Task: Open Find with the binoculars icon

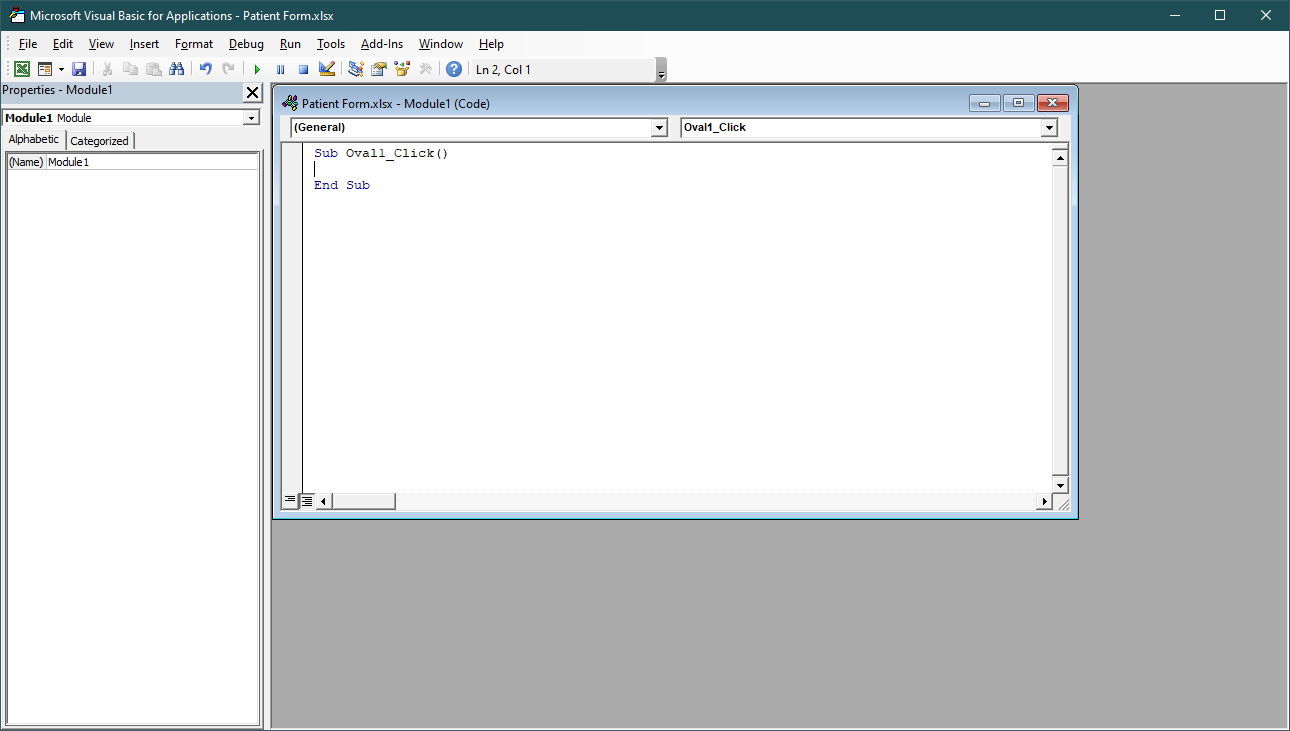Action: (177, 69)
